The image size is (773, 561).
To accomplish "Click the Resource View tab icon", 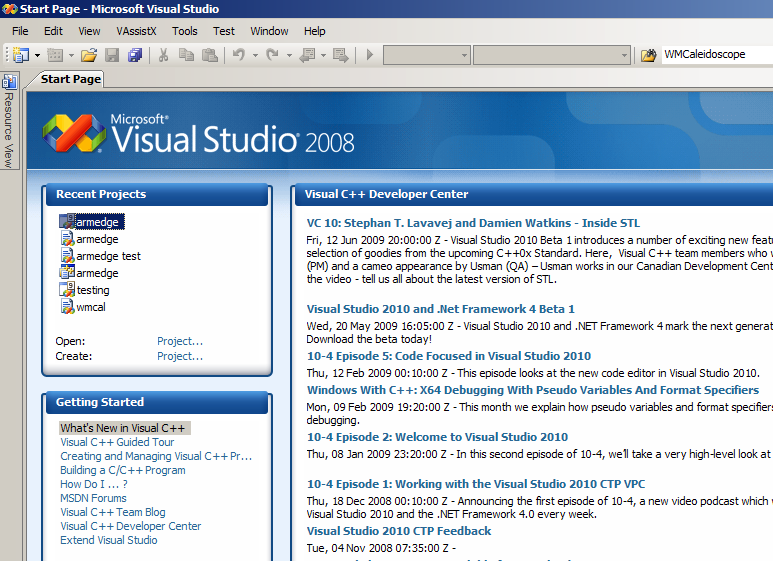I will tap(9, 81).
